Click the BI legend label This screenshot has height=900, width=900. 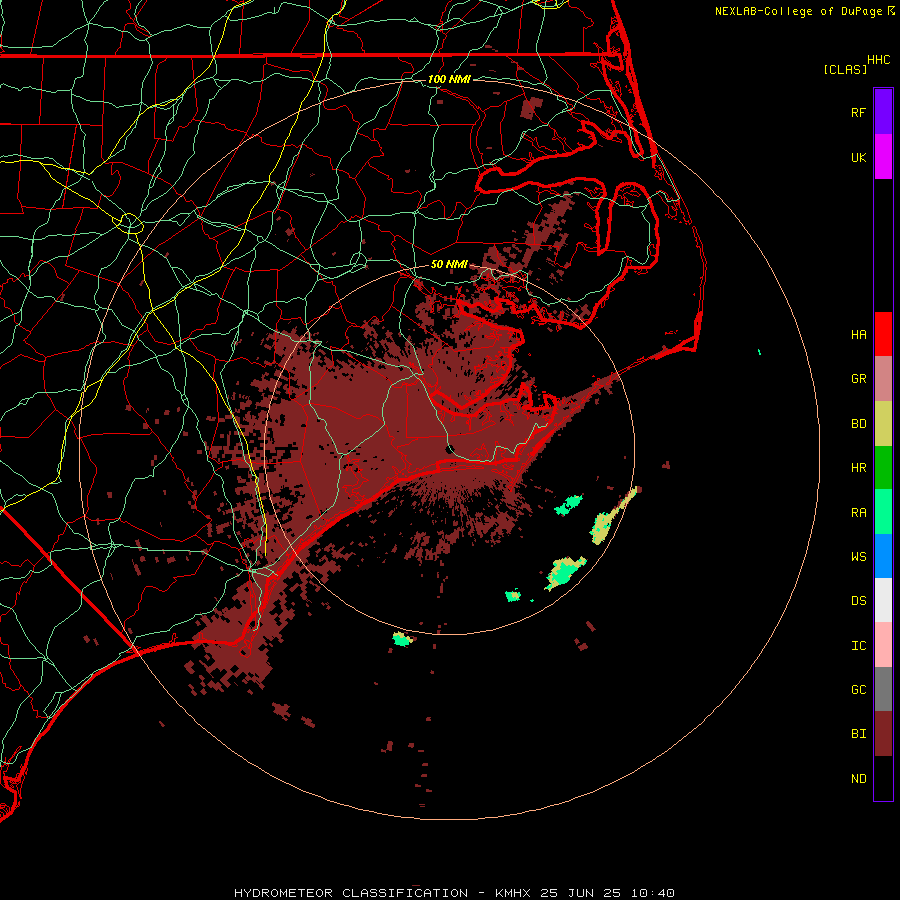pos(858,734)
